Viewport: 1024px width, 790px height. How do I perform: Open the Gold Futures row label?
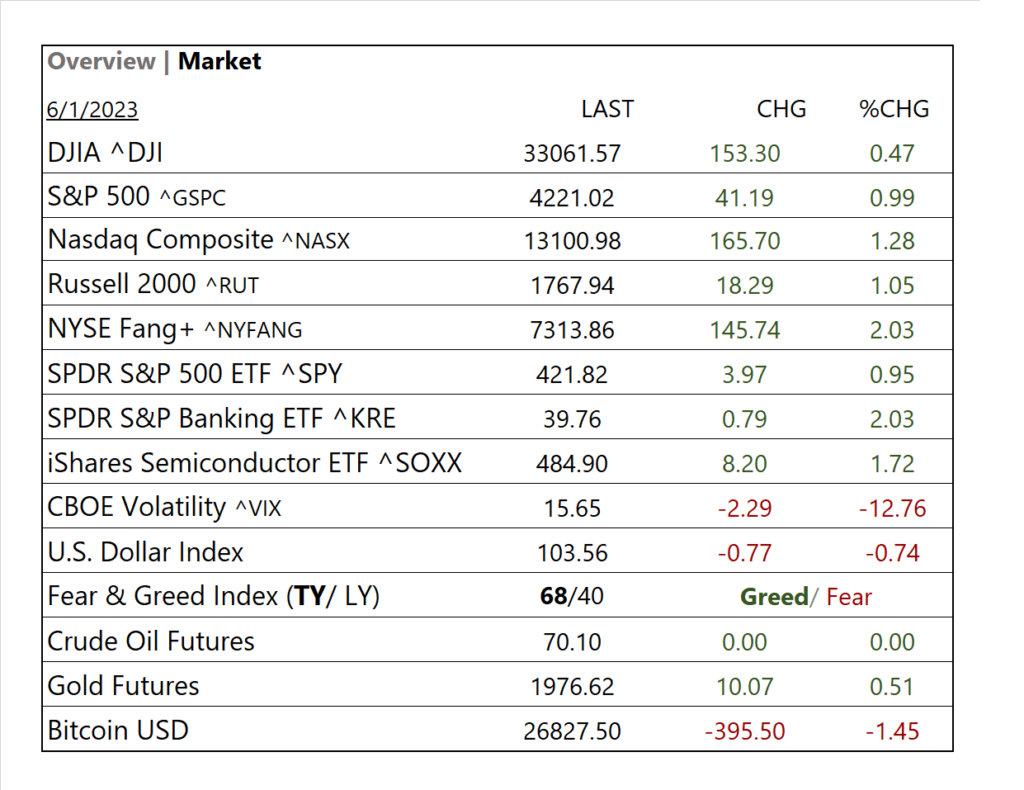pos(123,686)
